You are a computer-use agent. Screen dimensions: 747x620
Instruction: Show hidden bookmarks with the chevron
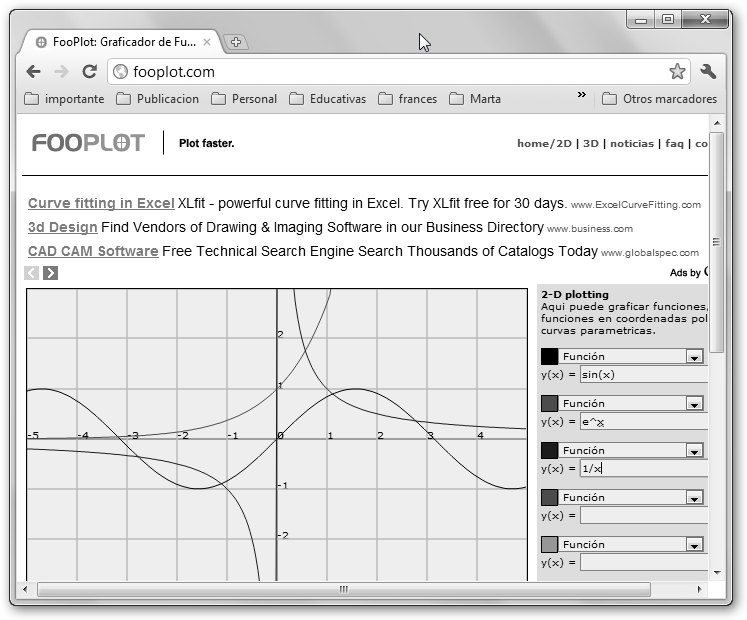tap(582, 96)
